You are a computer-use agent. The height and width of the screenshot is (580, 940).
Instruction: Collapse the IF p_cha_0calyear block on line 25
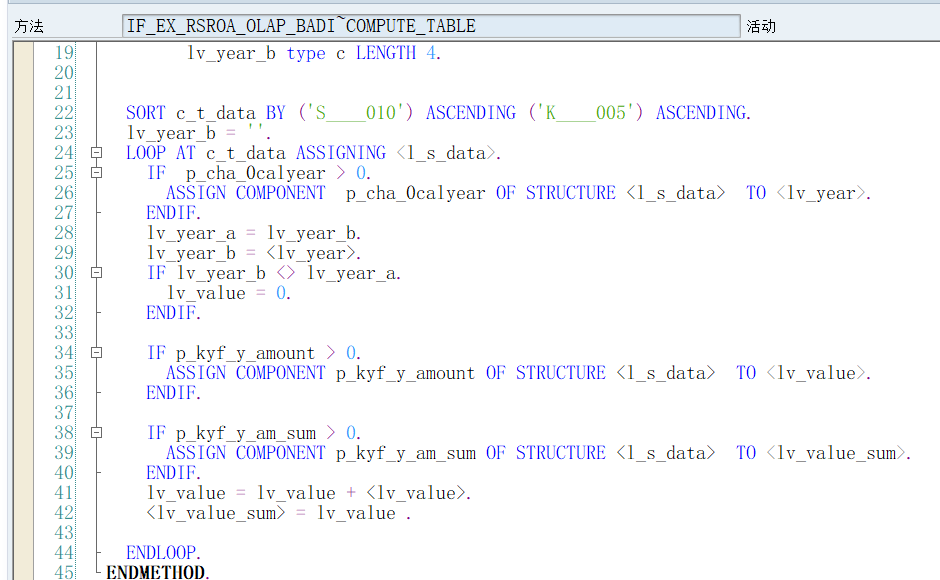(x=97, y=173)
